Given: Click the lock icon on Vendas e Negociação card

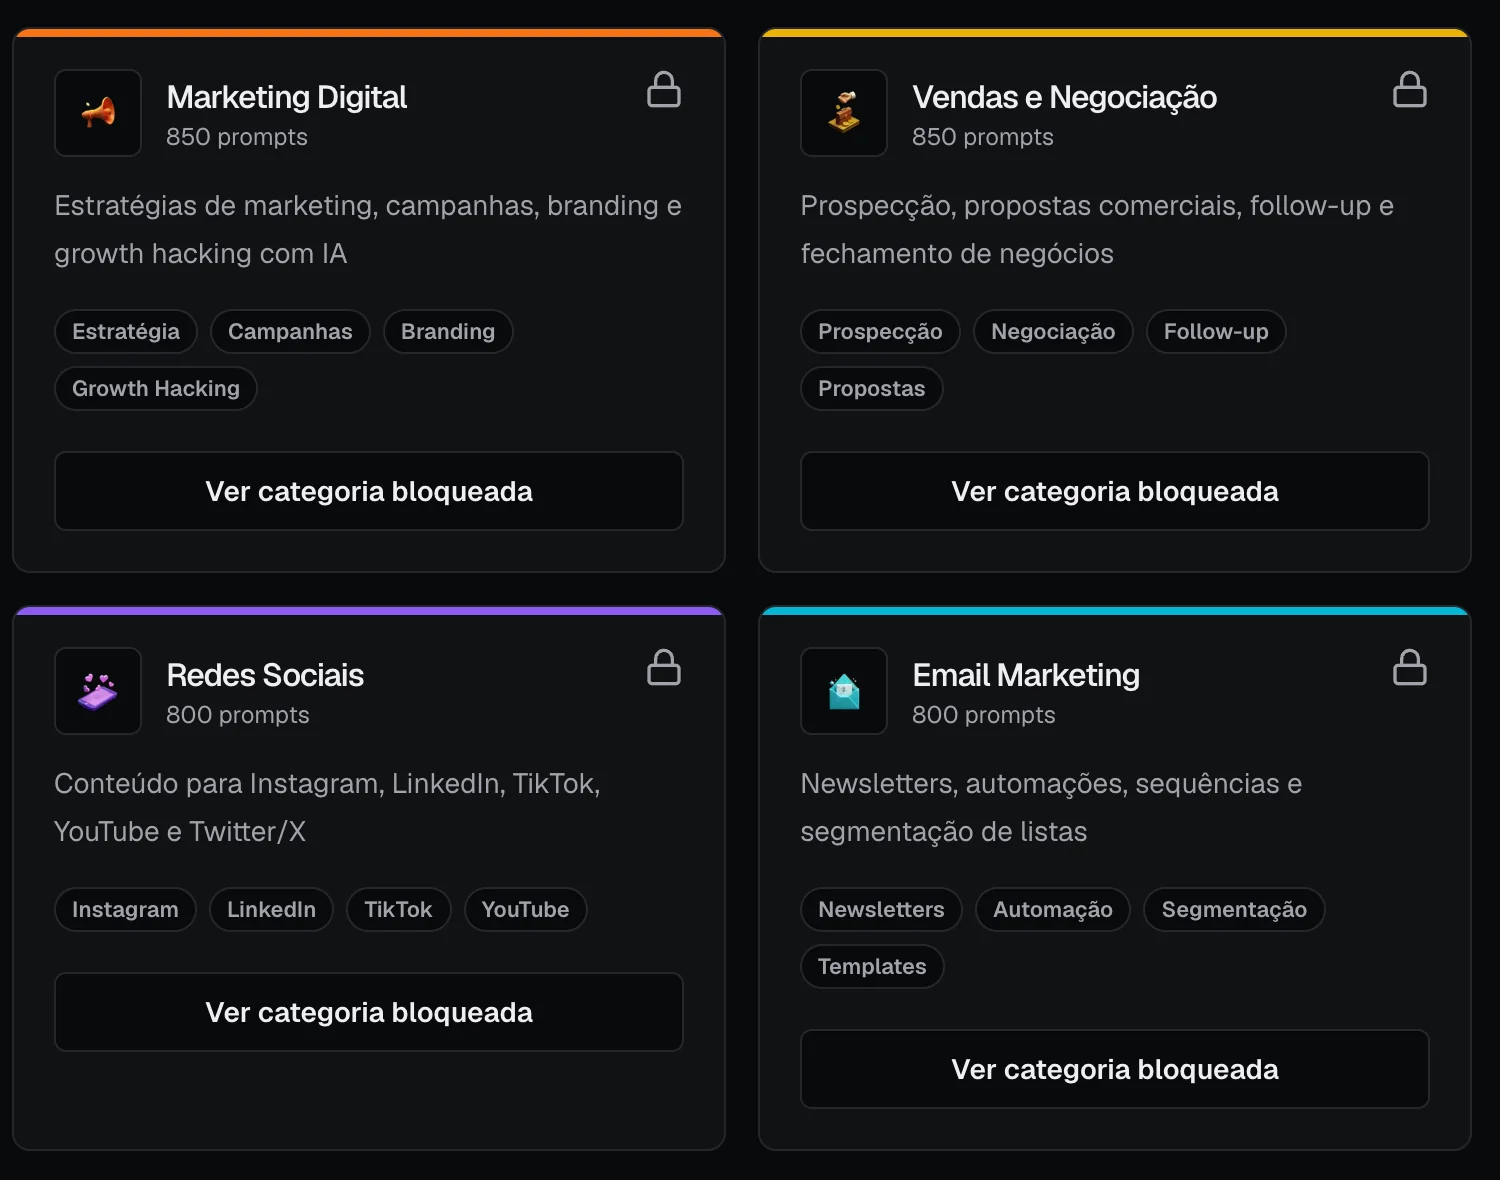Looking at the screenshot, I should (x=1410, y=89).
